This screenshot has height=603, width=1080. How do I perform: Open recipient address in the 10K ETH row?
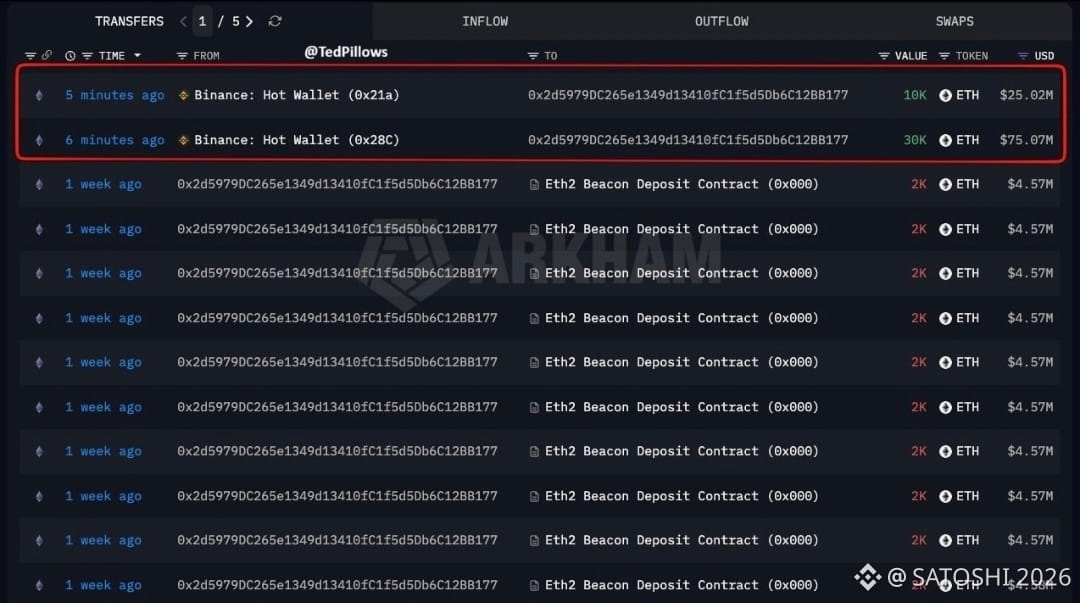[688, 95]
